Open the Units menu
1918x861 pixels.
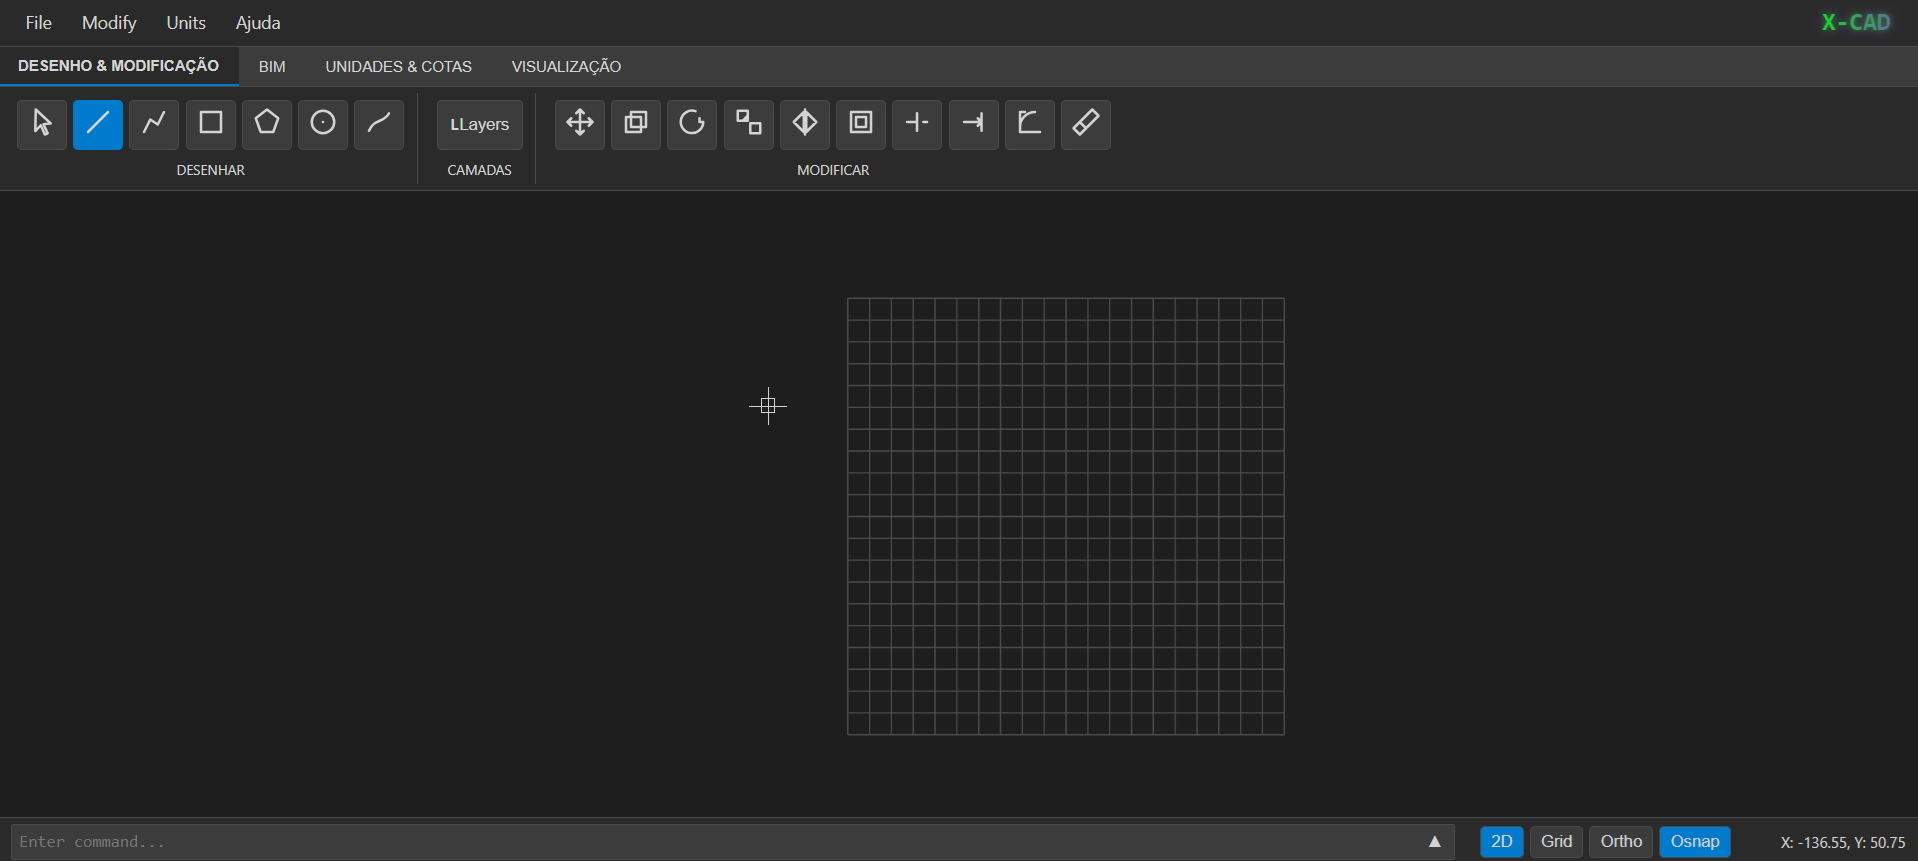(x=186, y=22)
